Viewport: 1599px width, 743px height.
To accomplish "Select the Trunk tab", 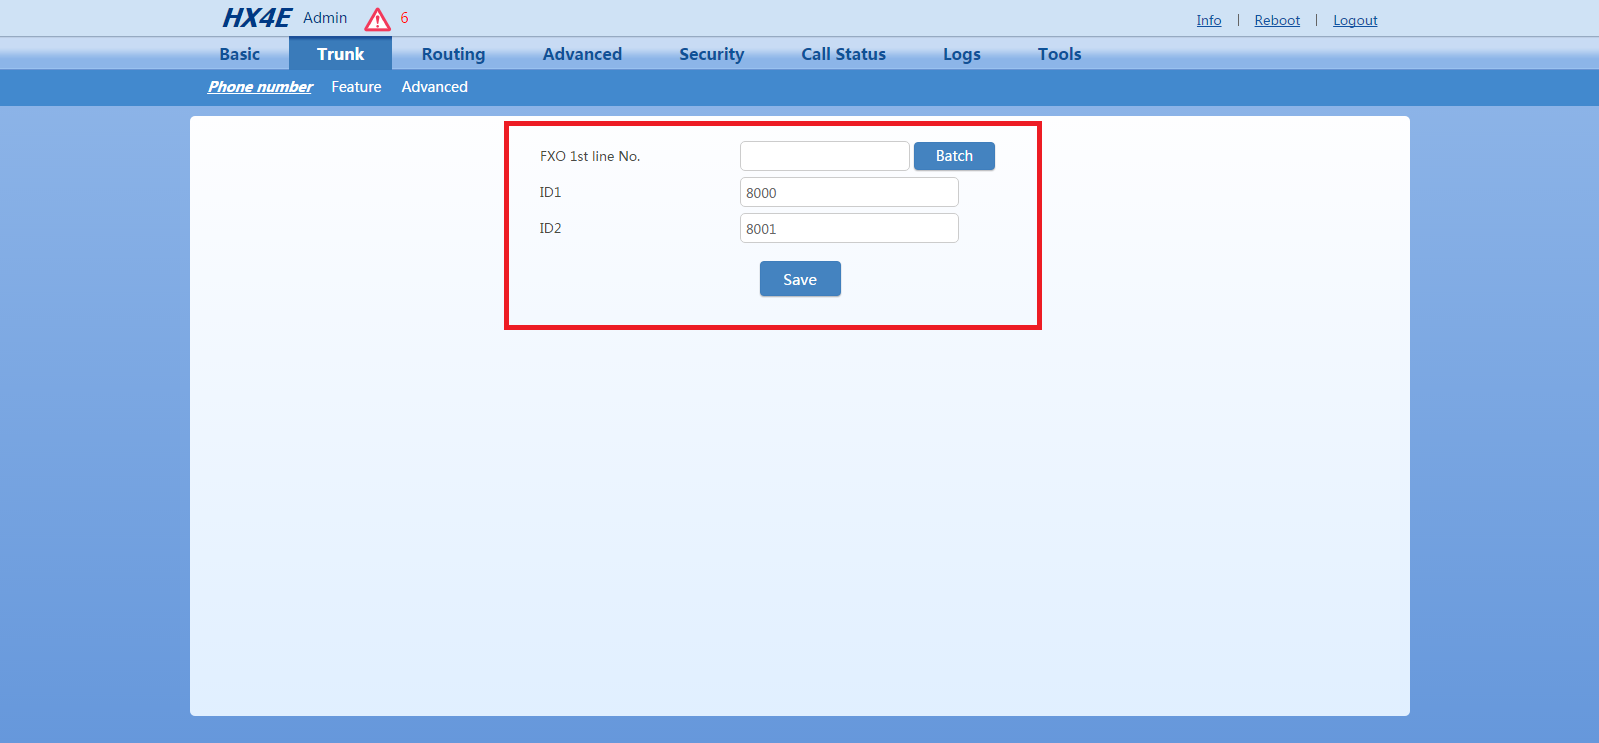I will 340,54.
